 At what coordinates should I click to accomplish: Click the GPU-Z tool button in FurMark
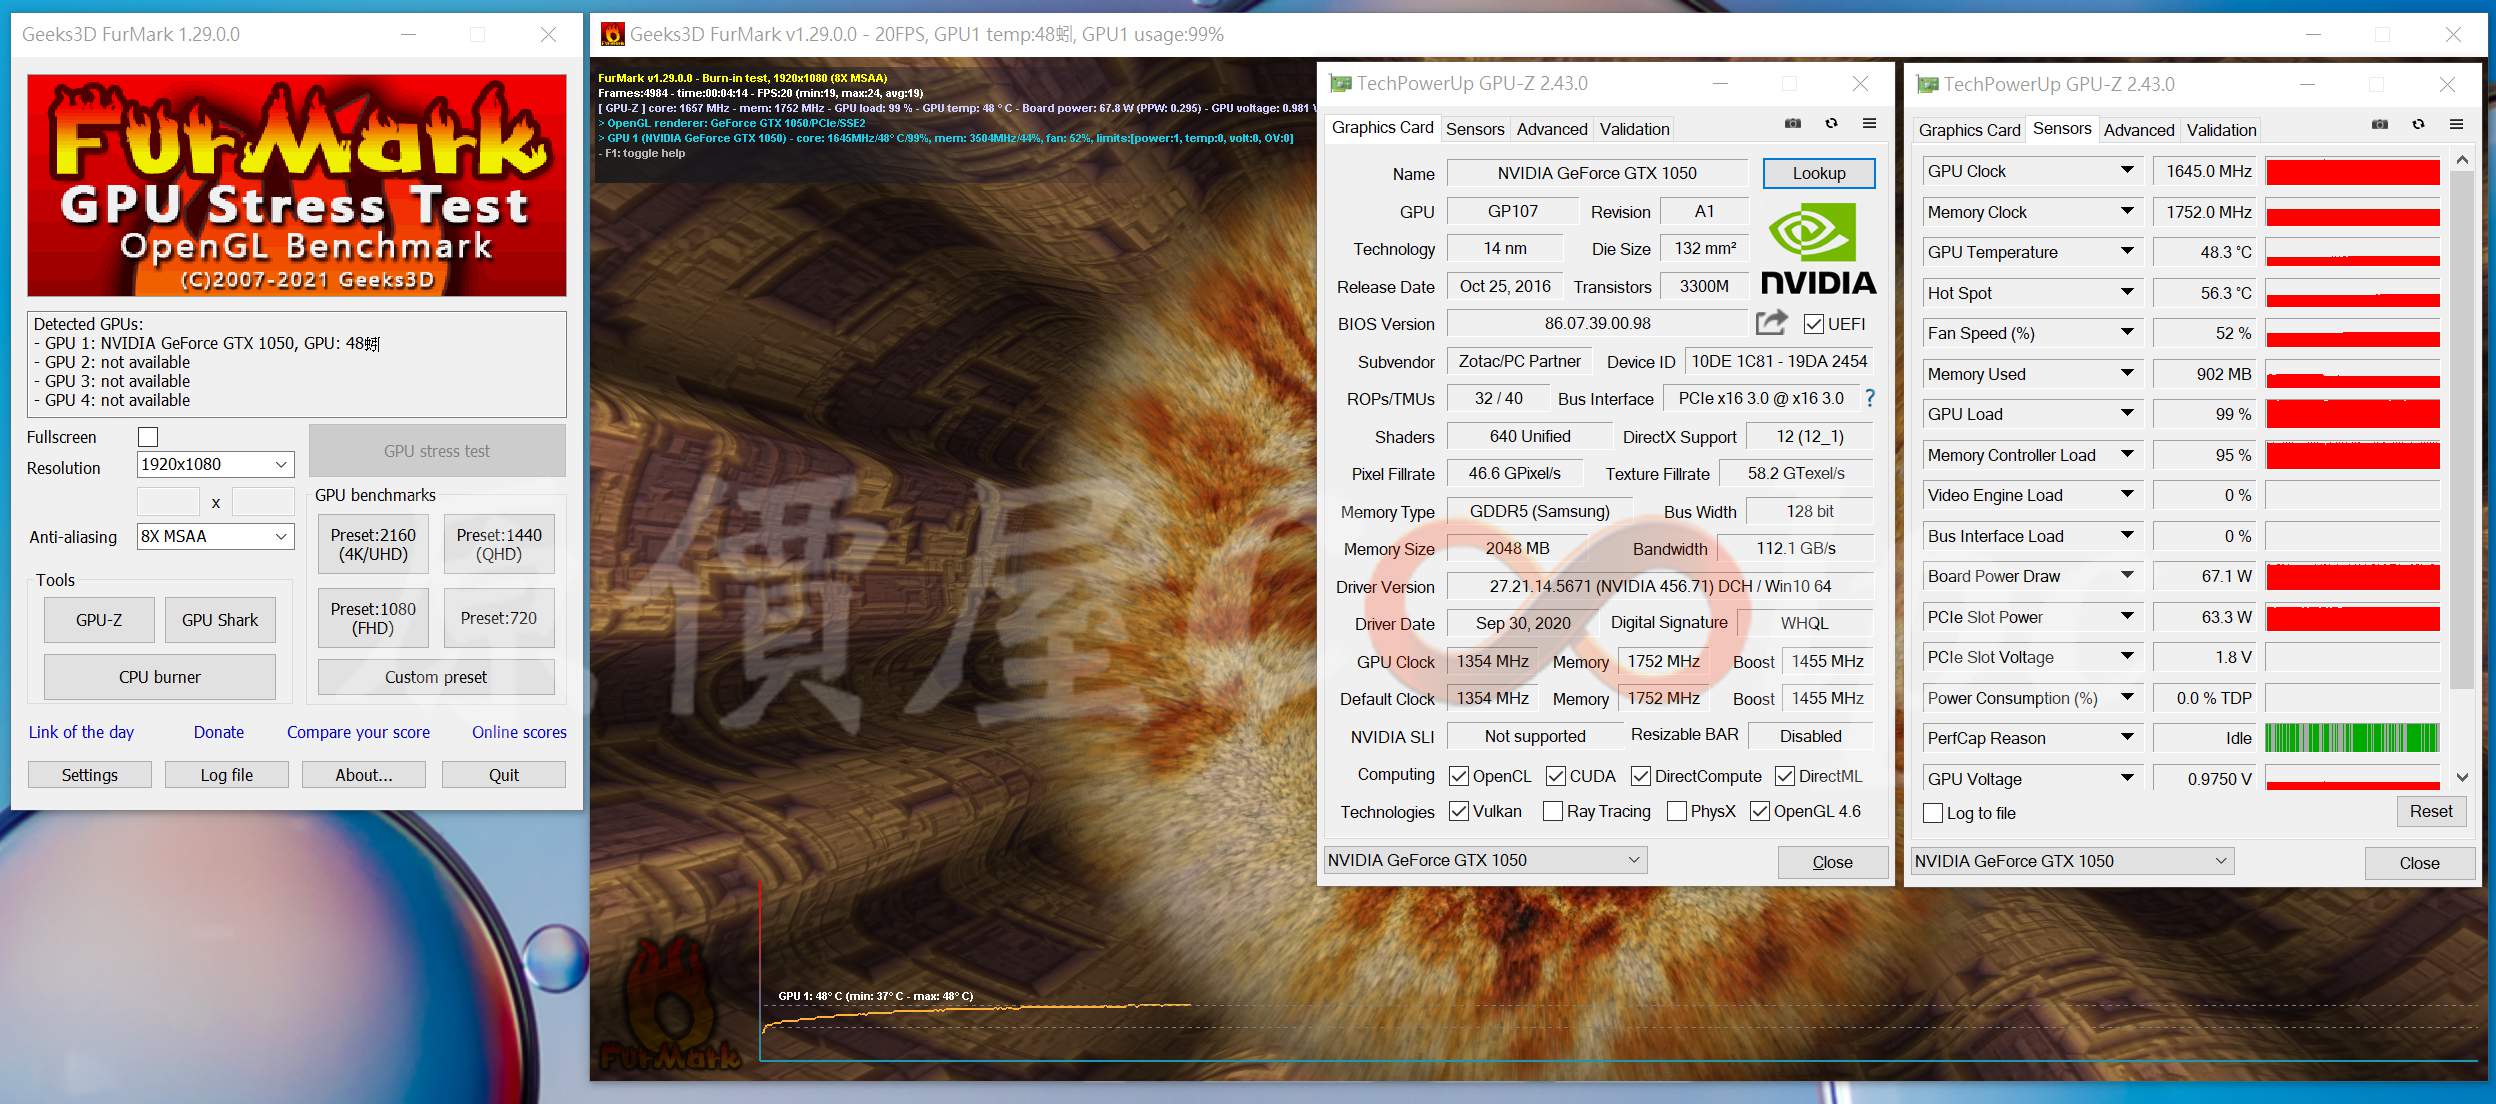(99, 620)
